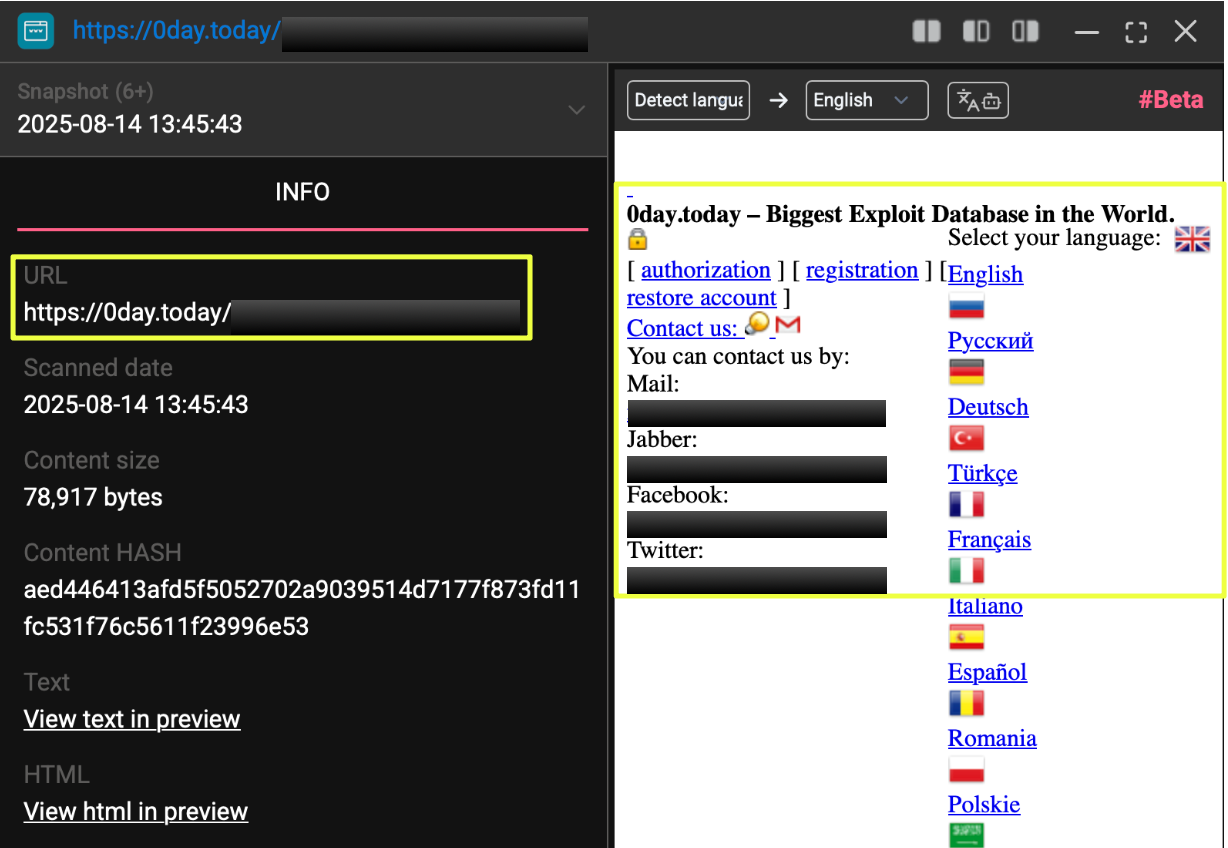The width and height of the screenshot is (1228, 848).
Task: Click the UK flag language icon
Action: pos(1192,239)
